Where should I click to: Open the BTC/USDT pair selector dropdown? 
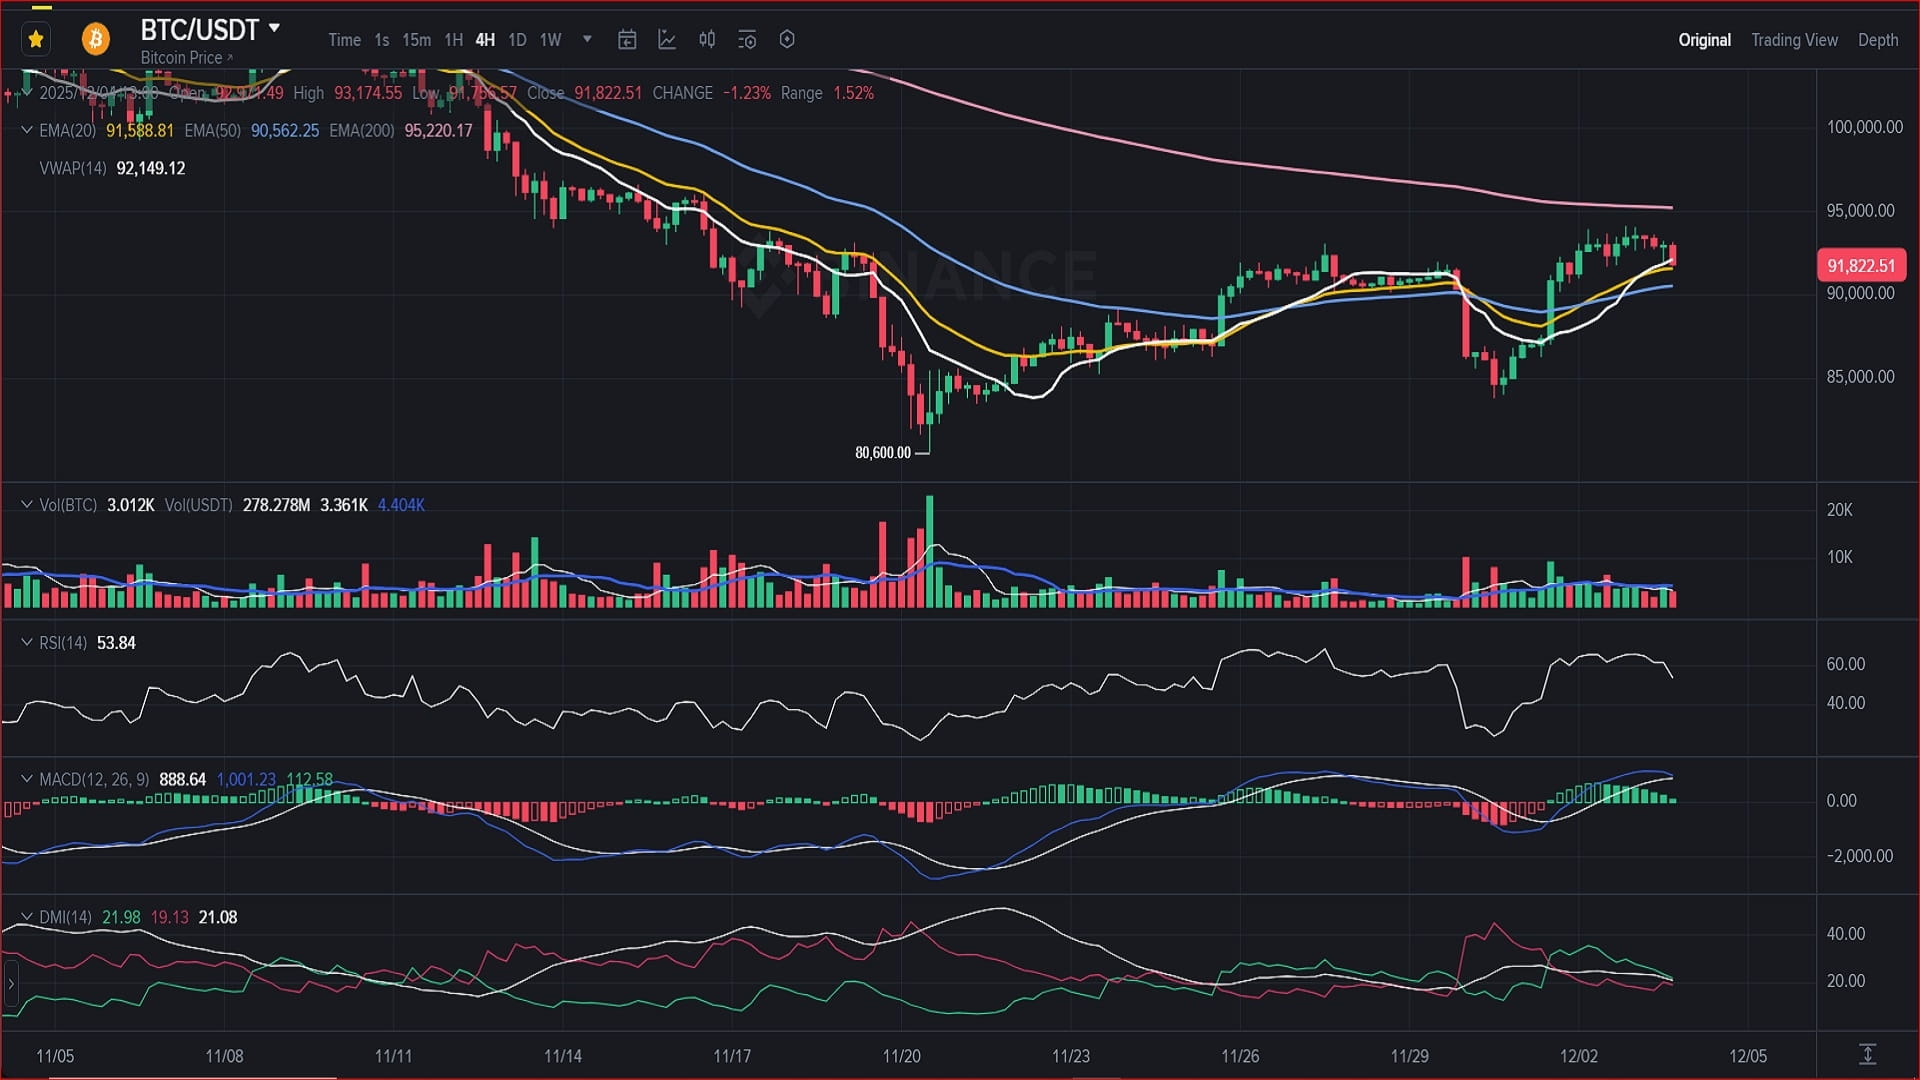(x=274, y=28)
